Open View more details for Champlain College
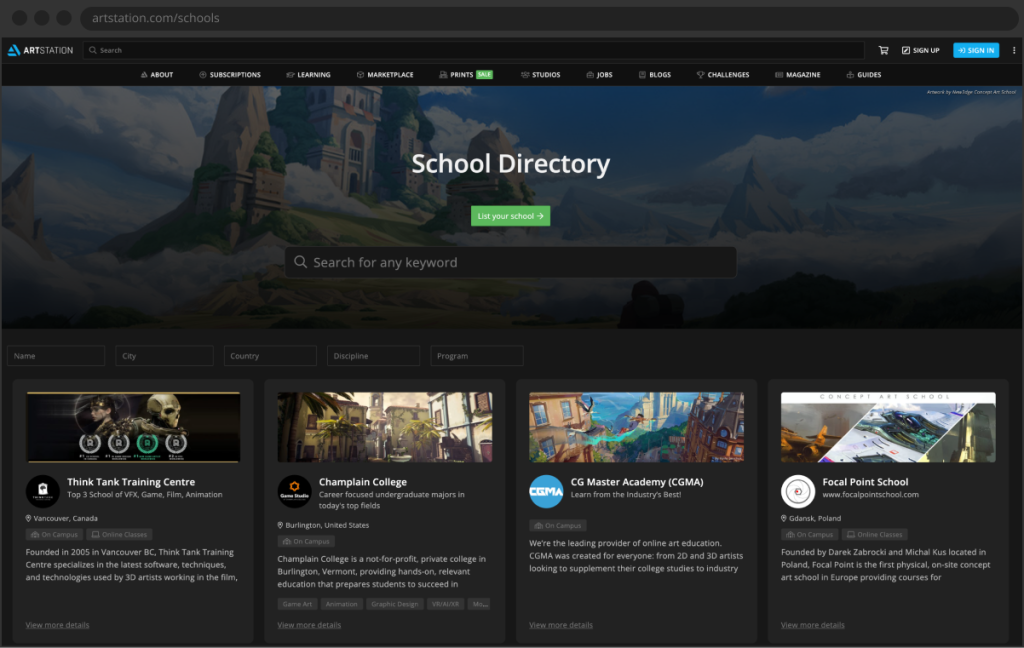 coord(309,625)
